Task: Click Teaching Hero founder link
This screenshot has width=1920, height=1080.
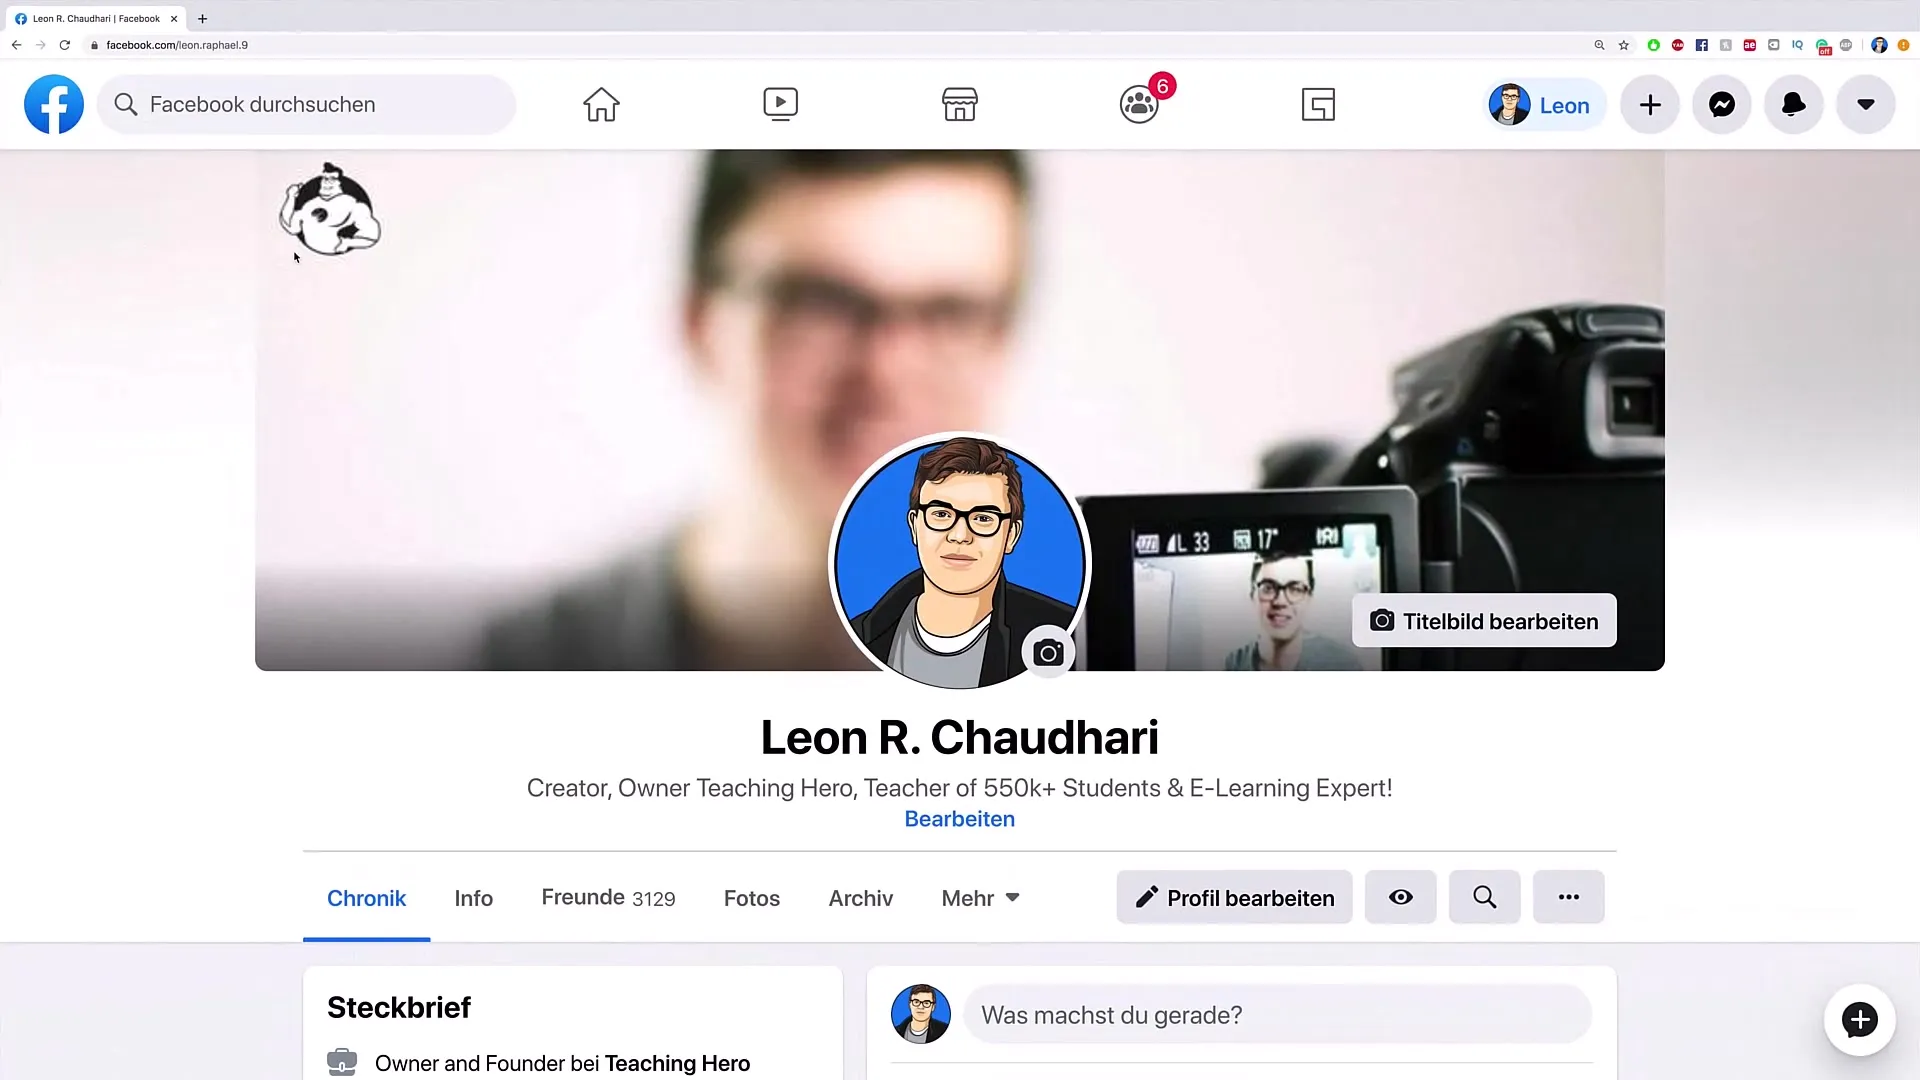Action: click(676, 1063)
